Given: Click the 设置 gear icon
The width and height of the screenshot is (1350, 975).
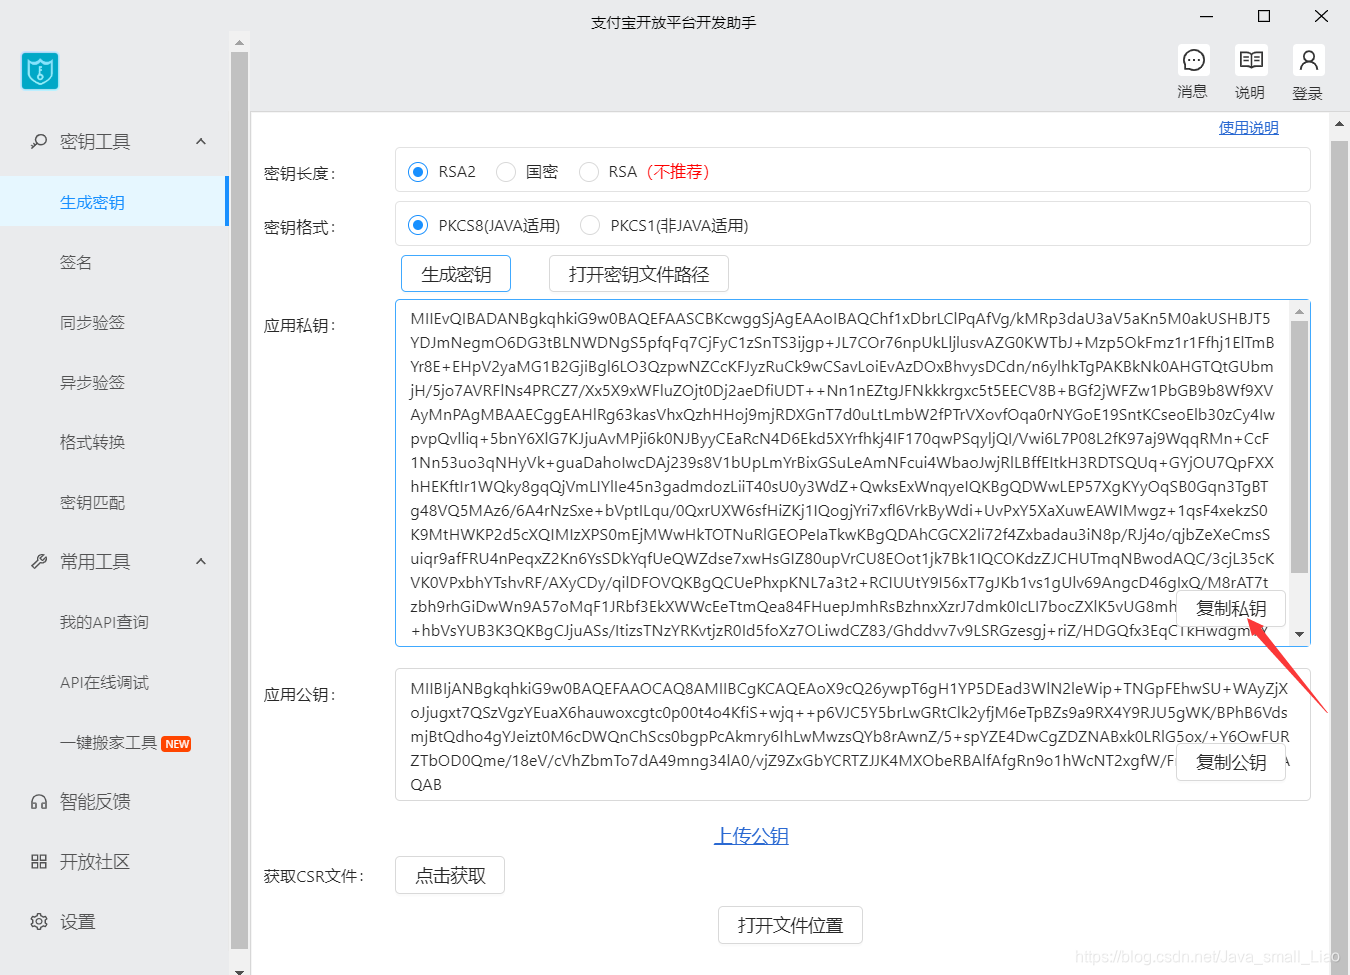Looking at the screenshot, I should pyautogui.click(x=39, y=922).
